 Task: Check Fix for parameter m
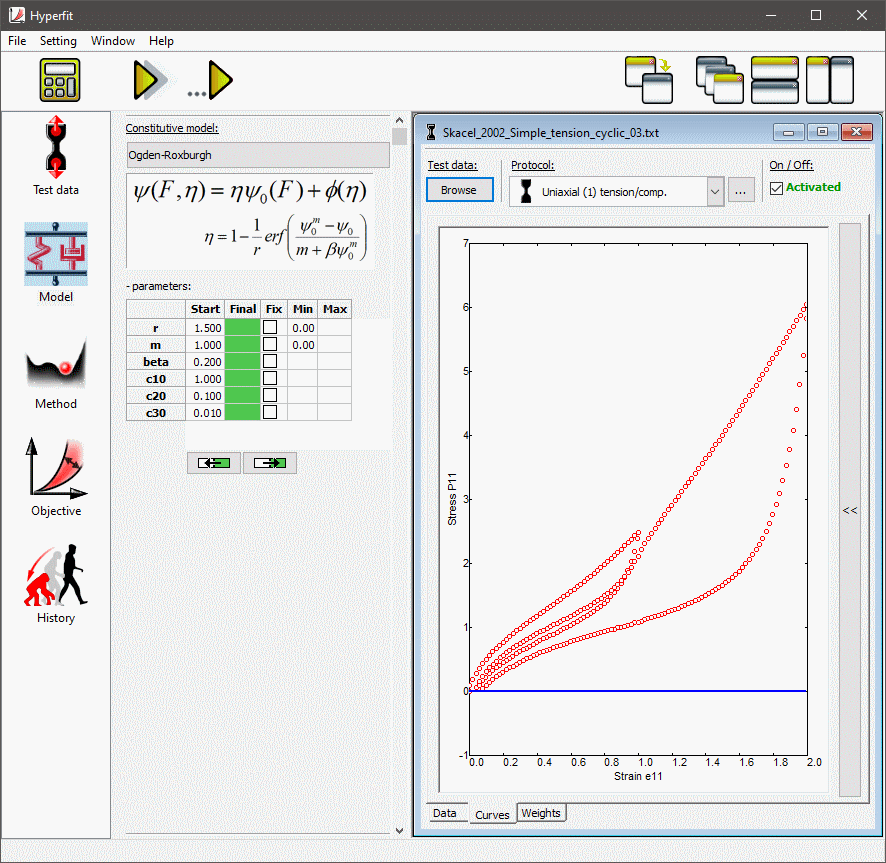[270, 344]
